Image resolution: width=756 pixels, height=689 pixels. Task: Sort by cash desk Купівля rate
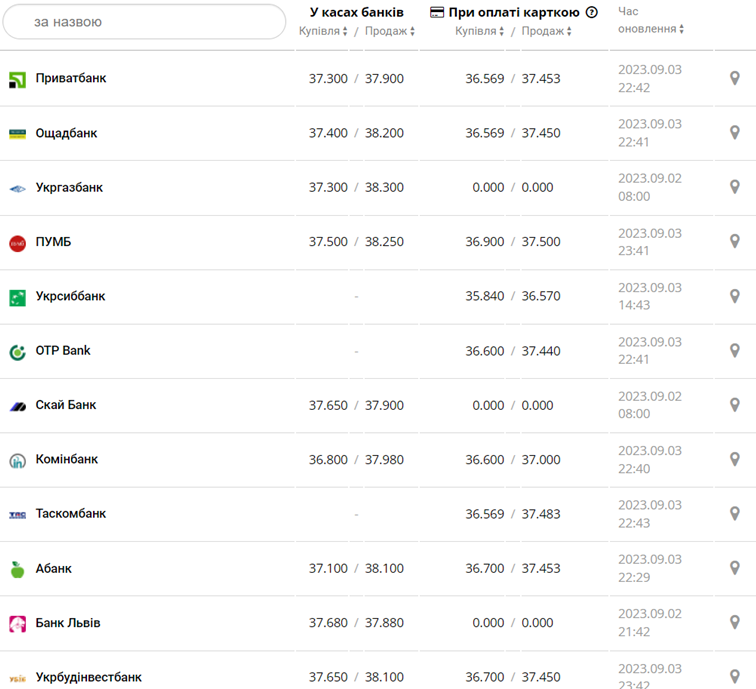point(323,31)
